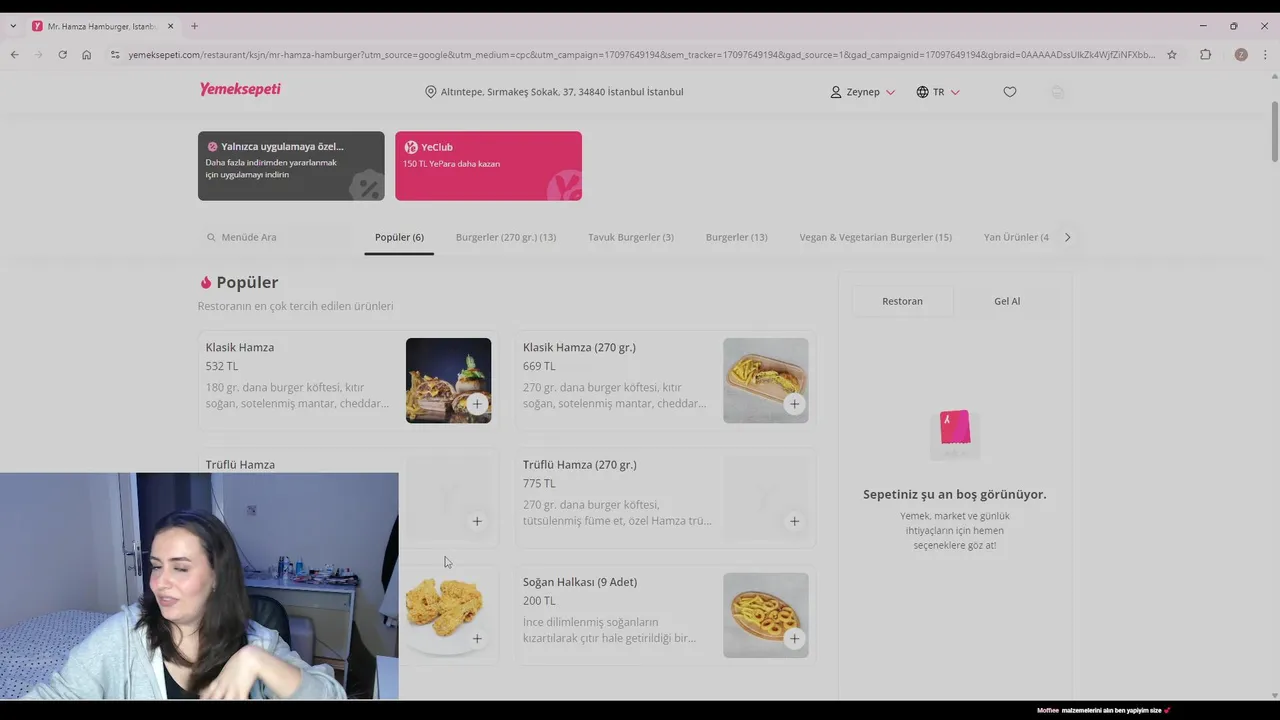Image resolution: width=1280 pixels, height=720 pixels.
Task: Click the delivery address Altıntepe, Sırmakeş Sokak
Action: tap(562, 92)
